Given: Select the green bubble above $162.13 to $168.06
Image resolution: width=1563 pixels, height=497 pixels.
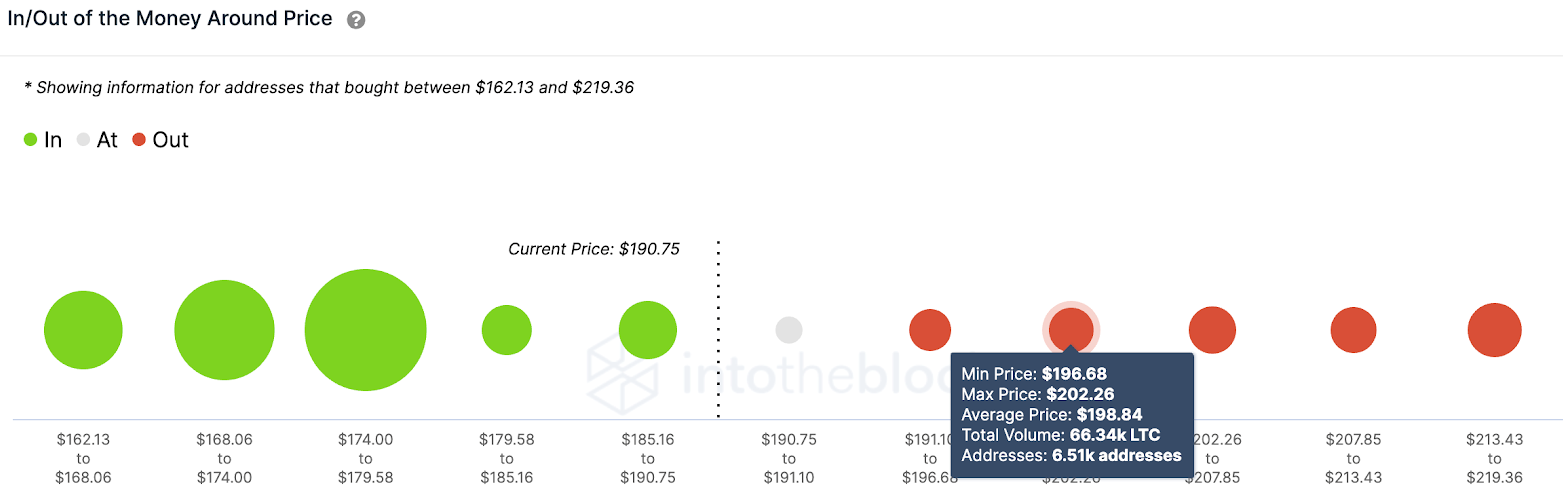Looking at the screenshot, I should click(83, 330).
